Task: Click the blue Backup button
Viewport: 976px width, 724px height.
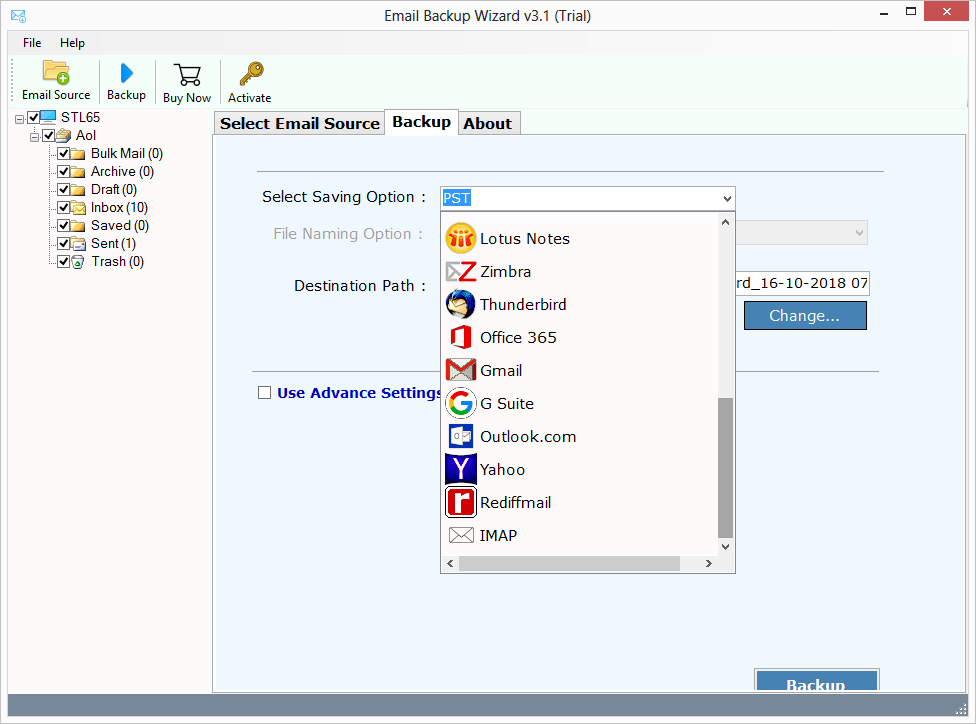Action: [x=816, y=680]
